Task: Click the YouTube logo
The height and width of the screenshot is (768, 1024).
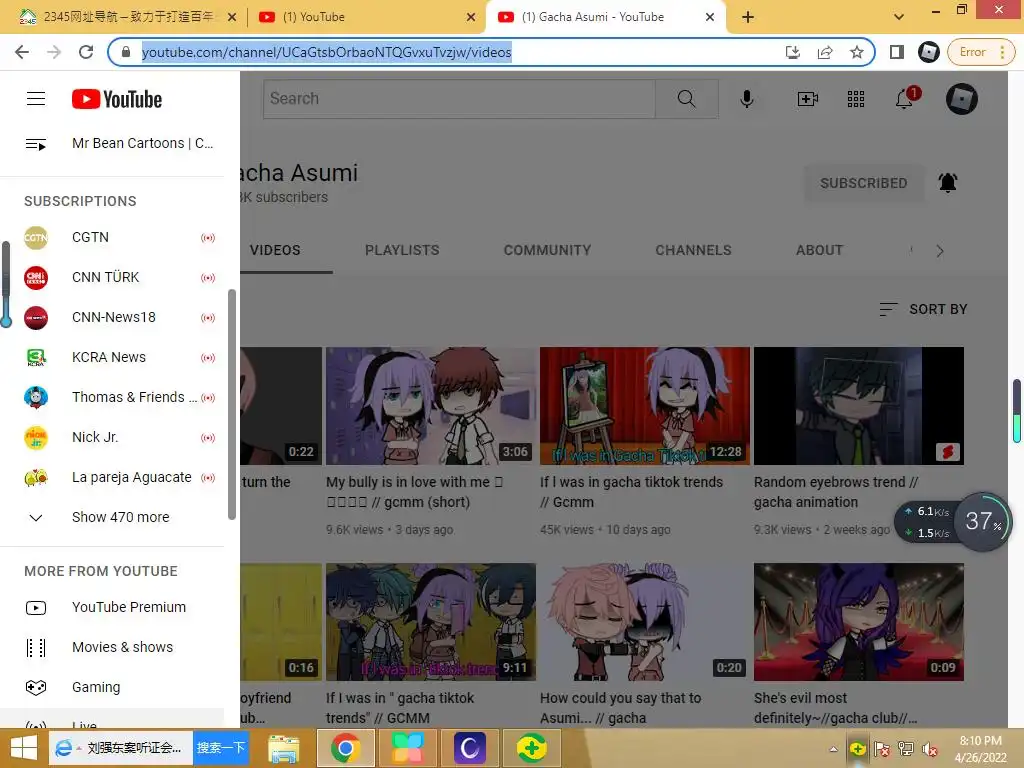Action: [117, 99]
